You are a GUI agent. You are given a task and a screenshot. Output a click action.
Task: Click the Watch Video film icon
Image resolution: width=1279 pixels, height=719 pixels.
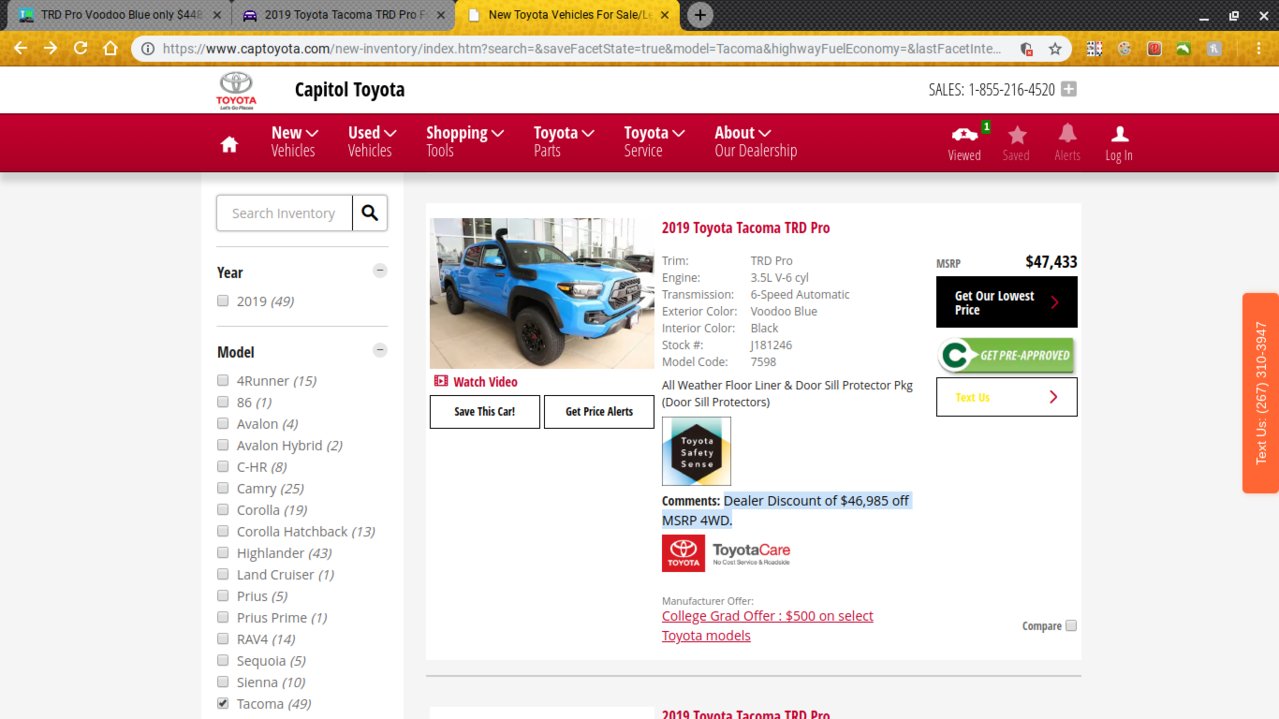tap(441, 381)
